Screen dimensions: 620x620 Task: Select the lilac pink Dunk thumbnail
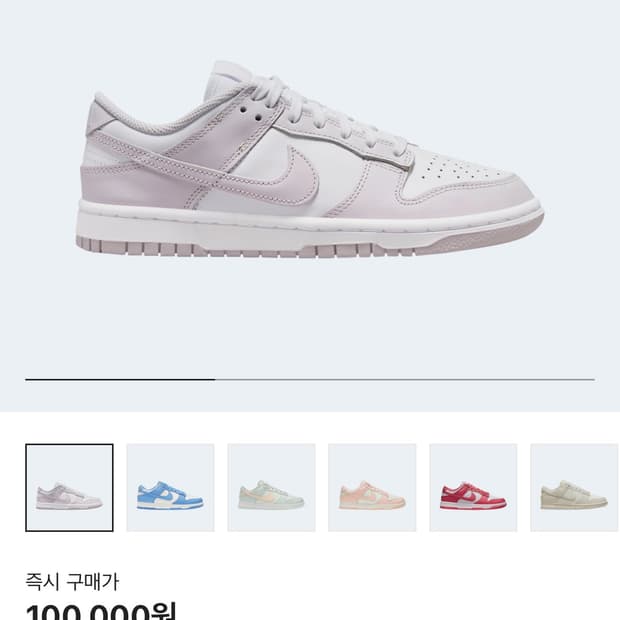coord(69,488)
